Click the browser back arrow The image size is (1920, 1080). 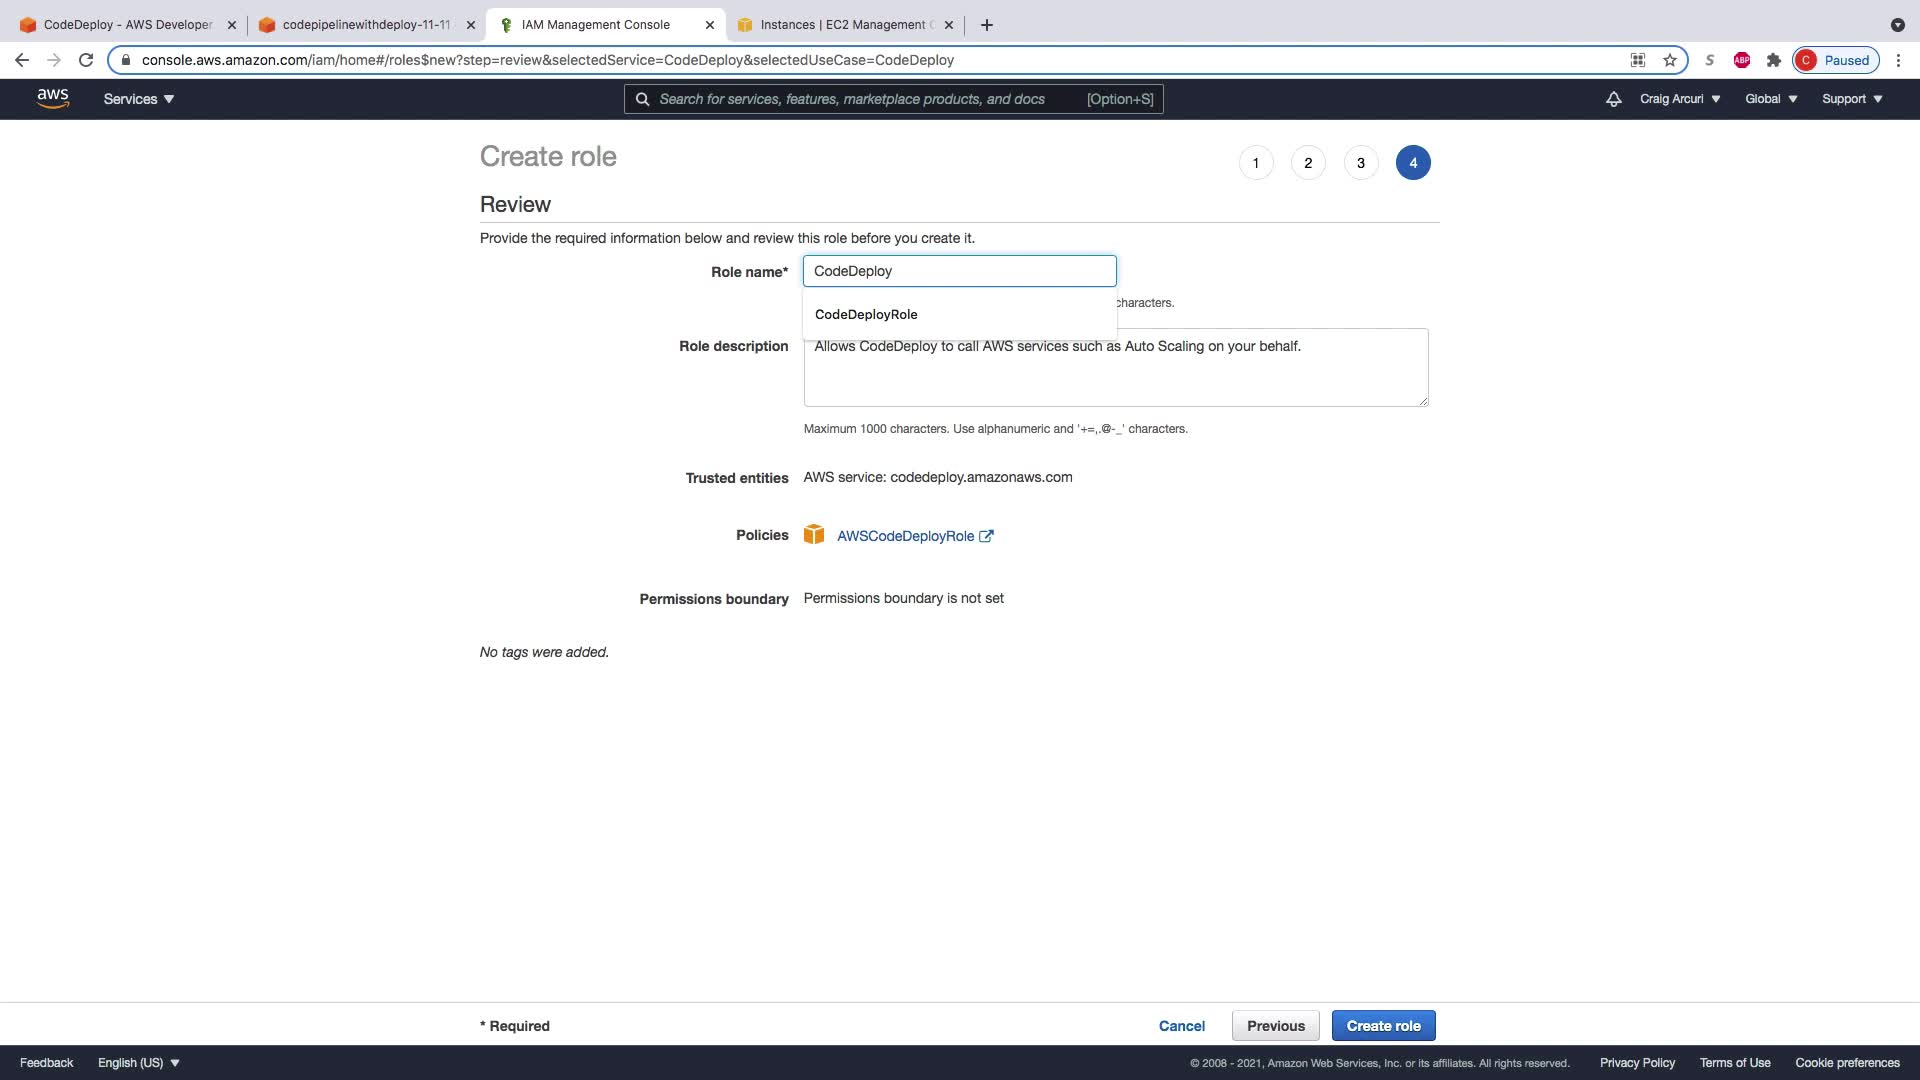click(22, 60)
